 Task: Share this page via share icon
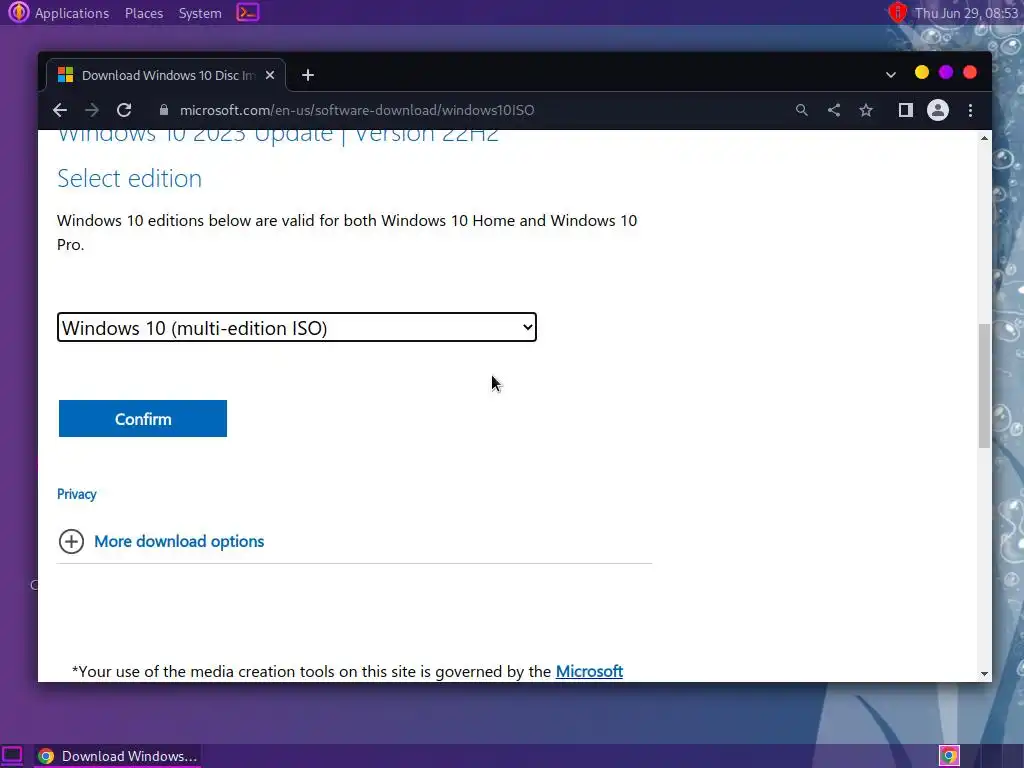pyautogui.click(x=834, y=110)
